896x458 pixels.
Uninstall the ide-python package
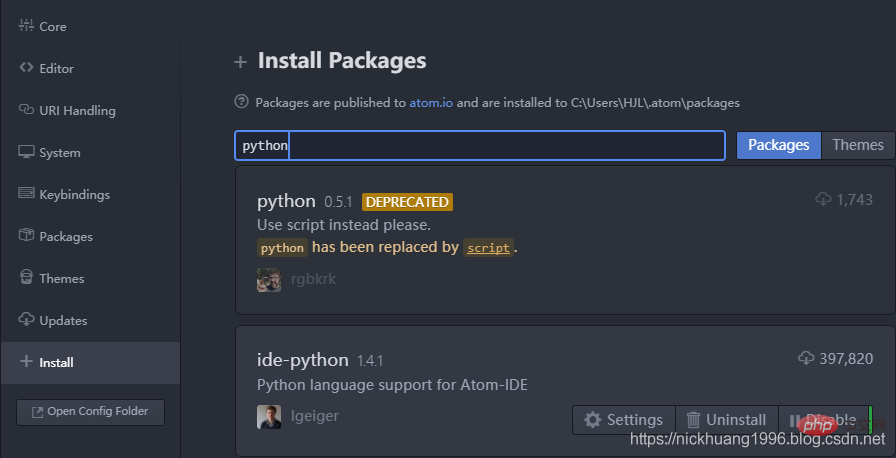[x=727, y=420]
